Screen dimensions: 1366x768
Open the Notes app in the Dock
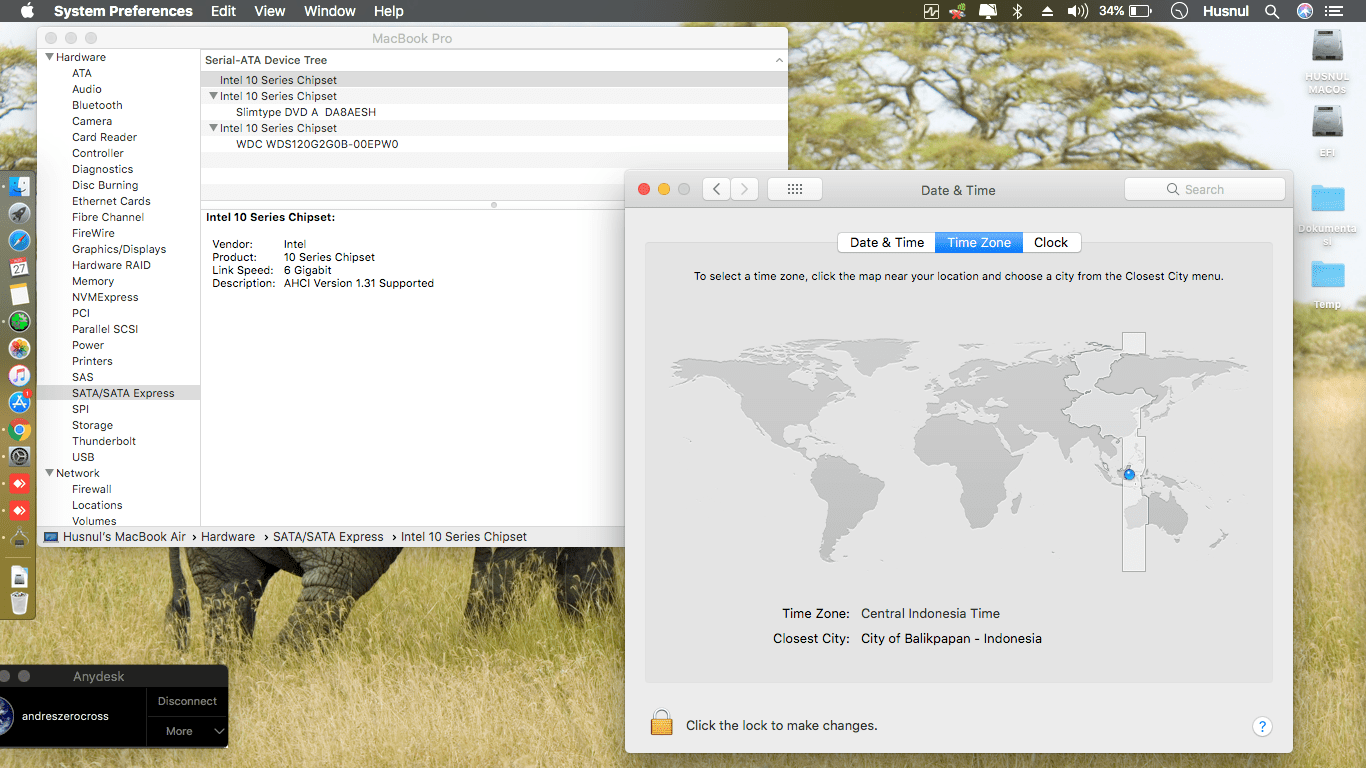tap(19, 295)
